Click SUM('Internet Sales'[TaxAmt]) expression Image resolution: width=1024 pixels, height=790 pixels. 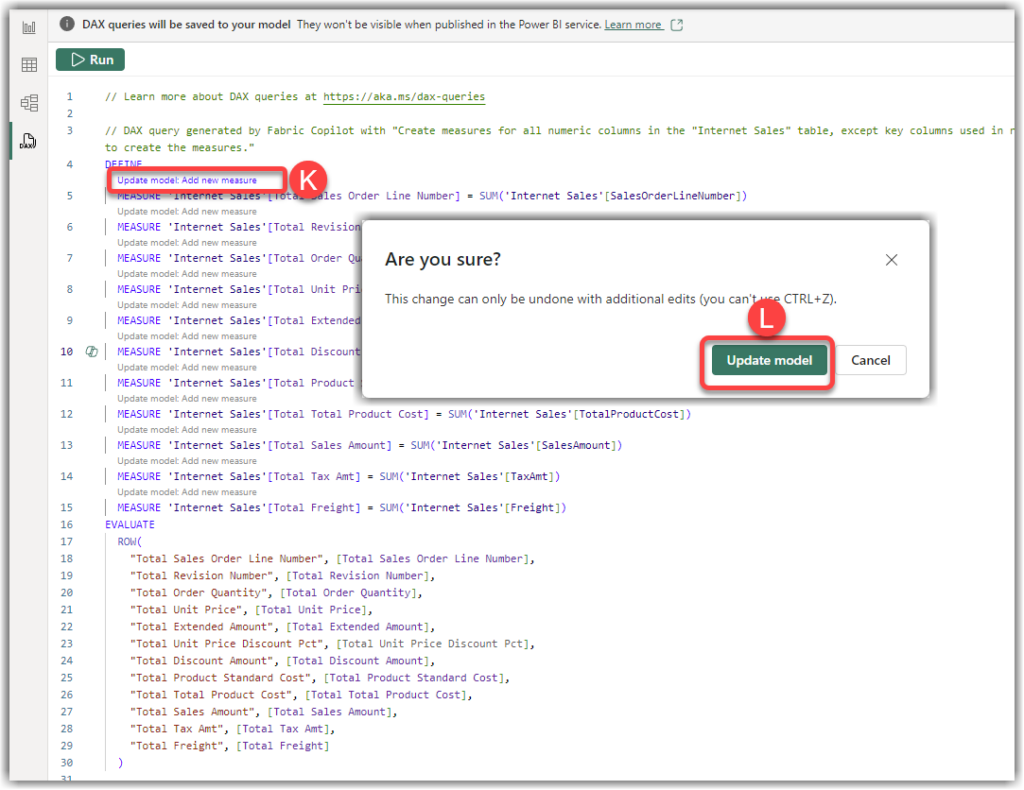pos(470,477)
